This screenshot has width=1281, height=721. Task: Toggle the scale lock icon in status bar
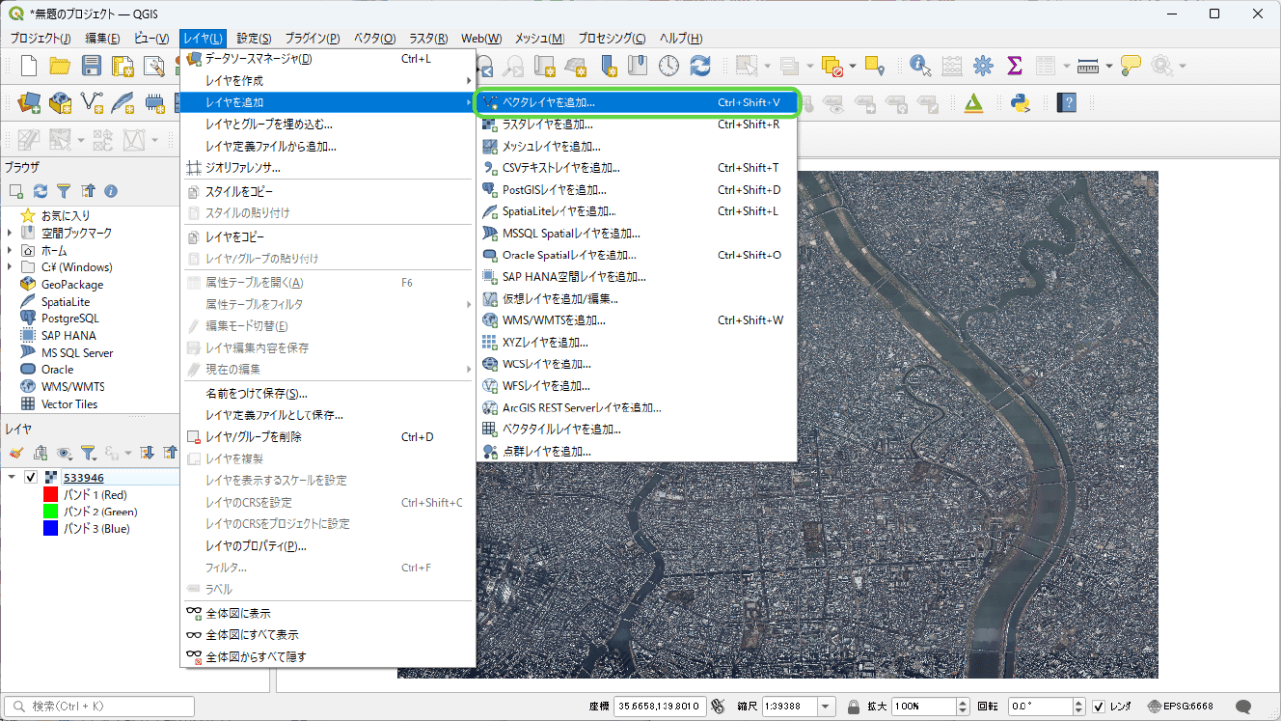(x=853, y=706)
